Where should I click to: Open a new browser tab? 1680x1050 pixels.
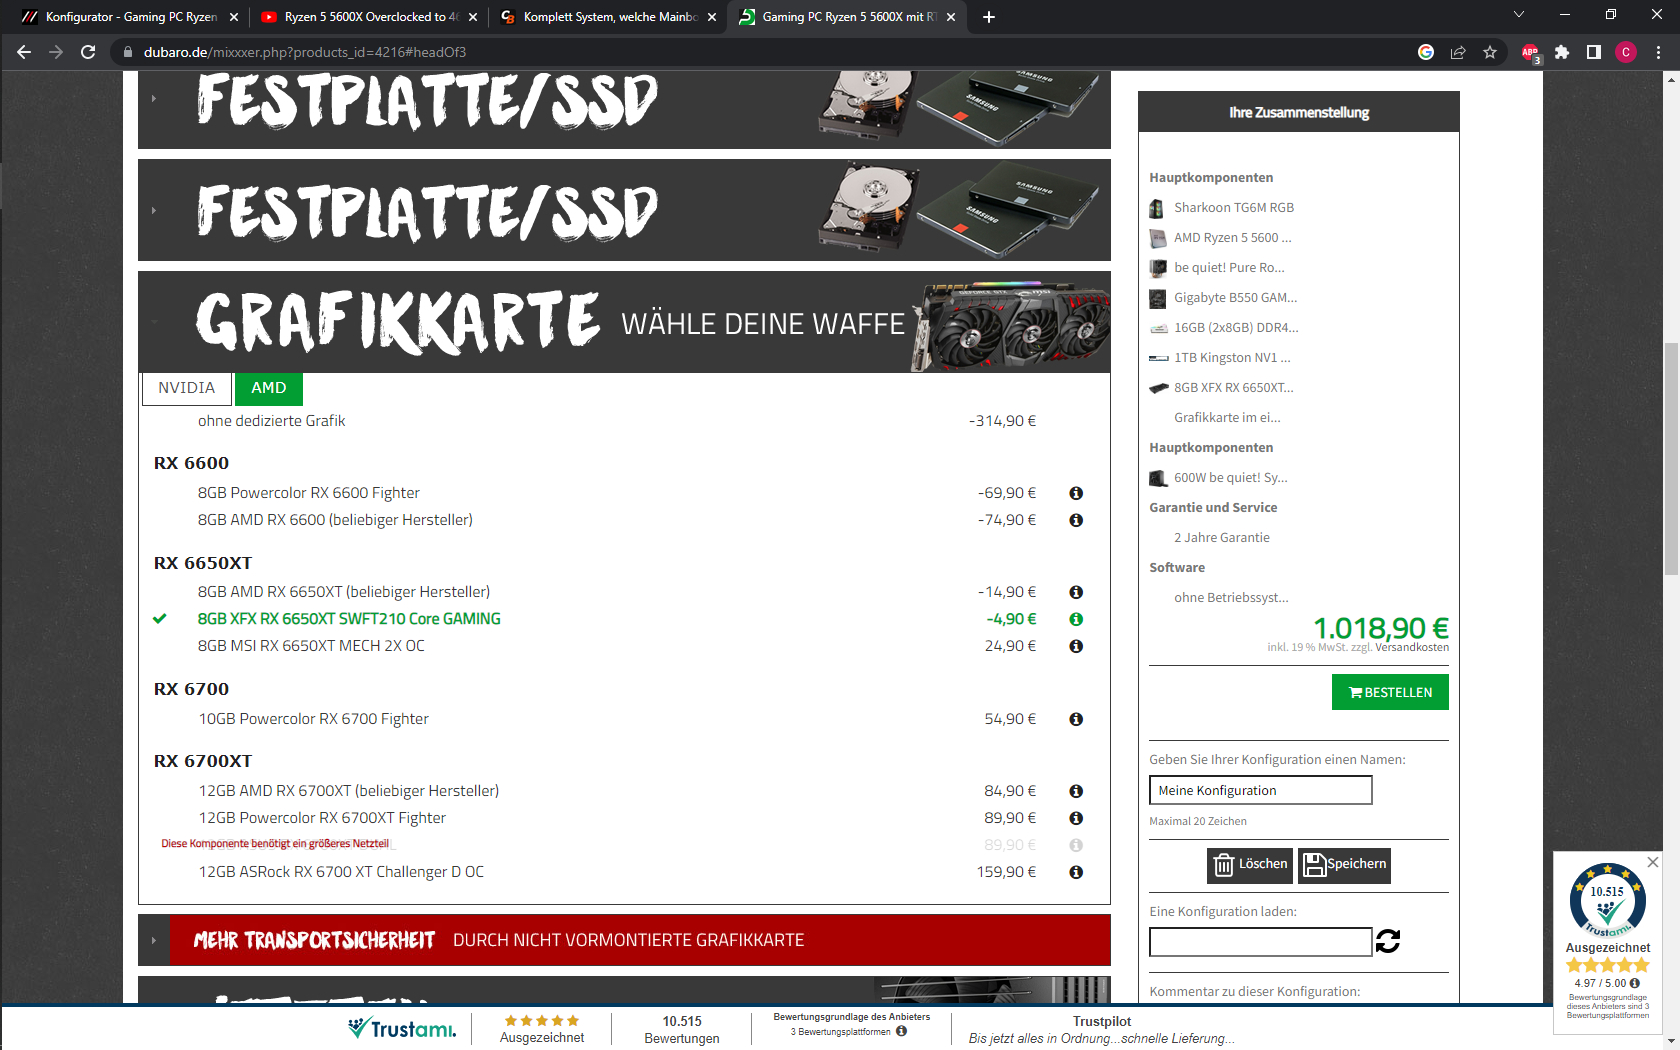click(989, 17)
